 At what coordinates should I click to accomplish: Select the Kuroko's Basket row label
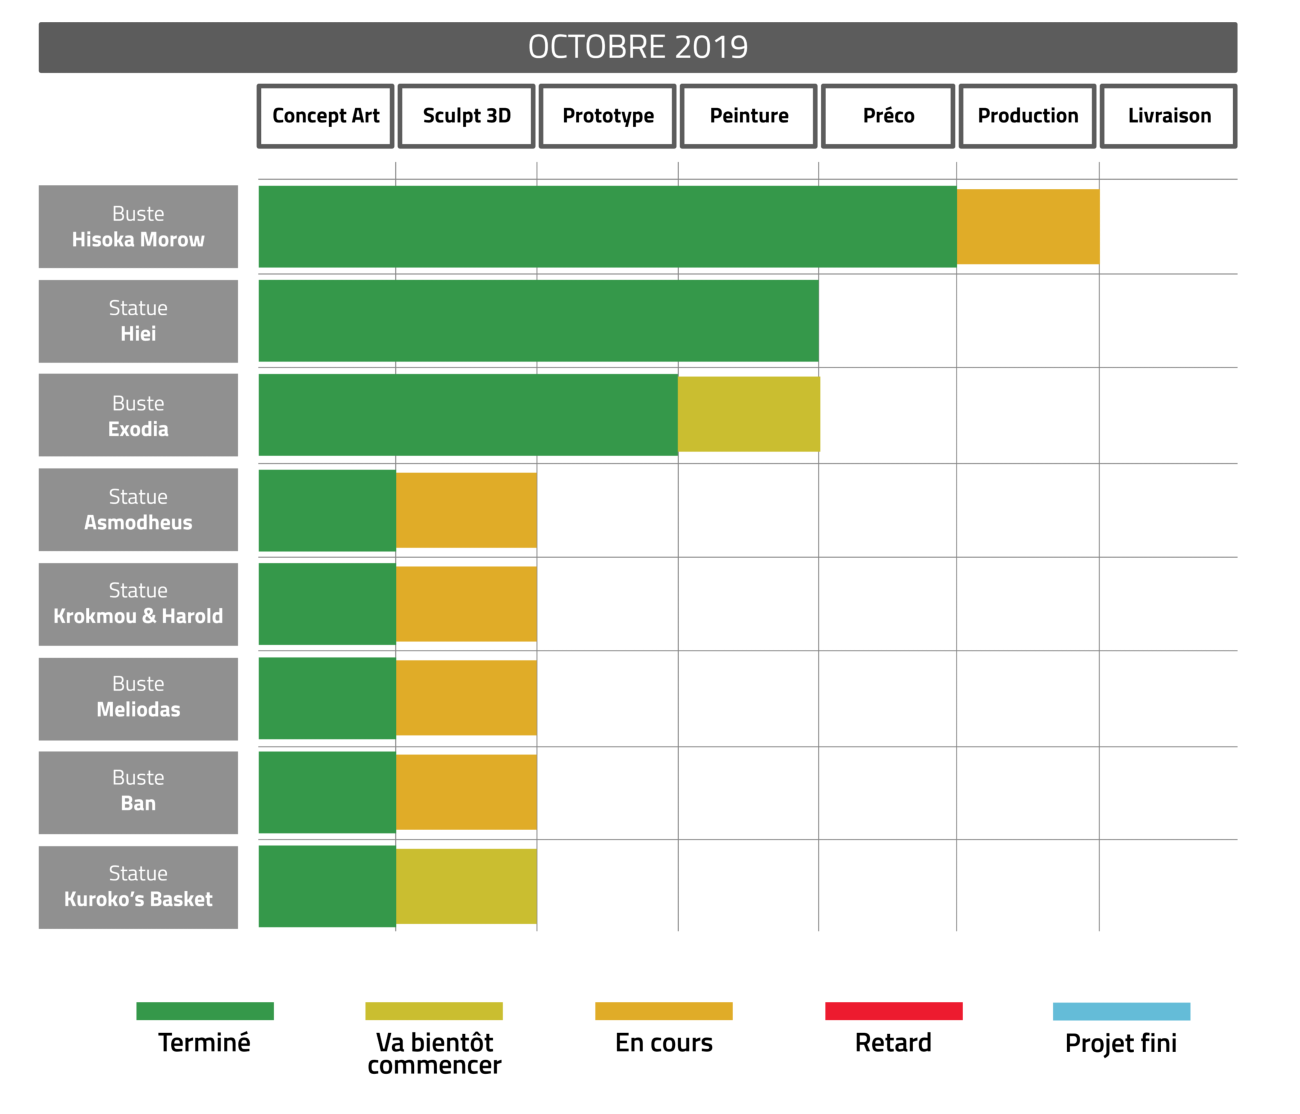[x=138, y=887]
